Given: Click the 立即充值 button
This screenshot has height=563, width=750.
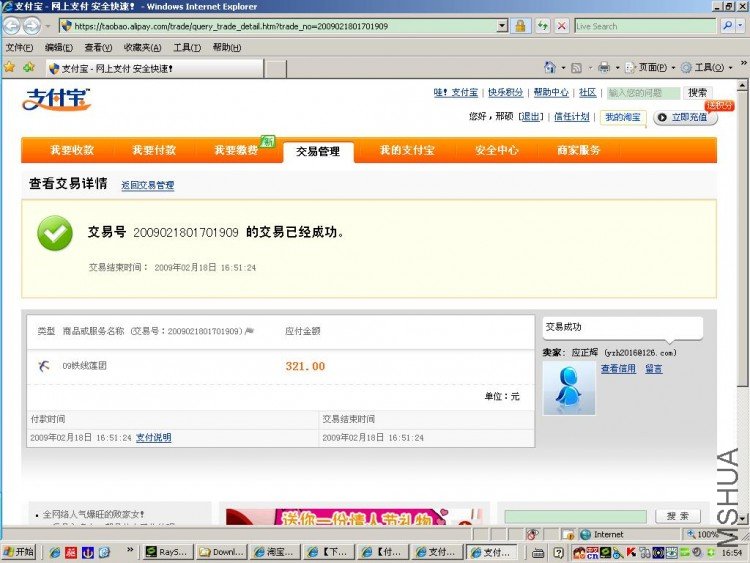Looking at the screenshot, I should [687, 117].
